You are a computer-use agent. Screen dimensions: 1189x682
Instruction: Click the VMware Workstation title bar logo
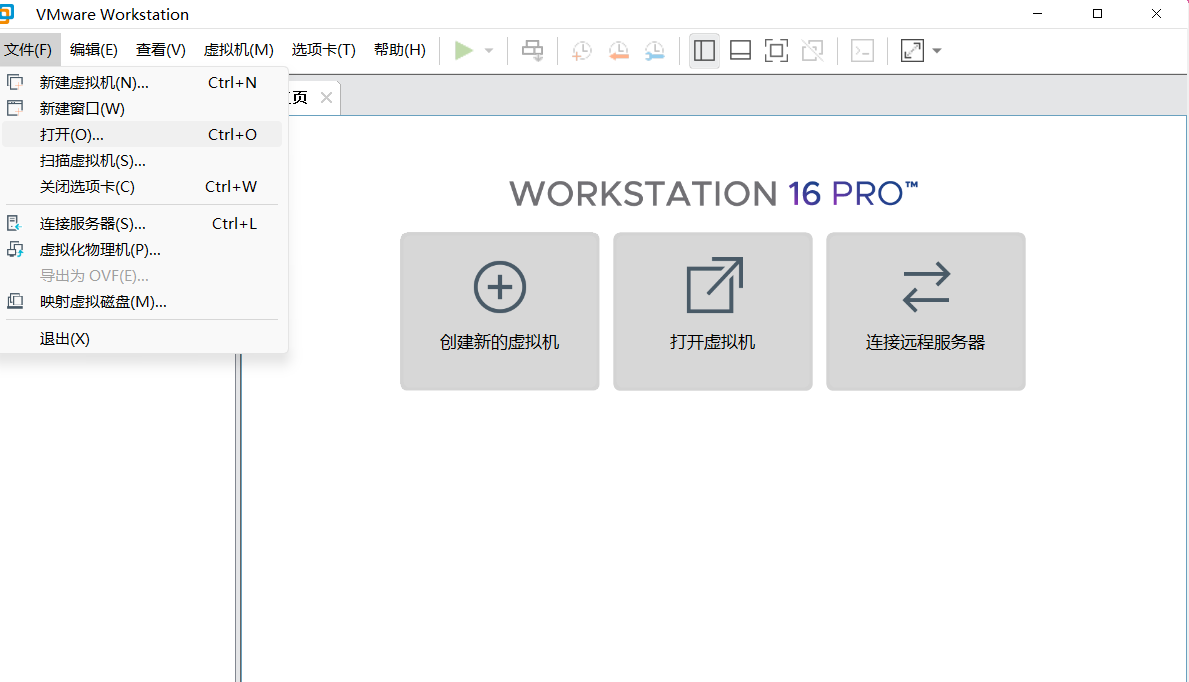tap(7, 14)
